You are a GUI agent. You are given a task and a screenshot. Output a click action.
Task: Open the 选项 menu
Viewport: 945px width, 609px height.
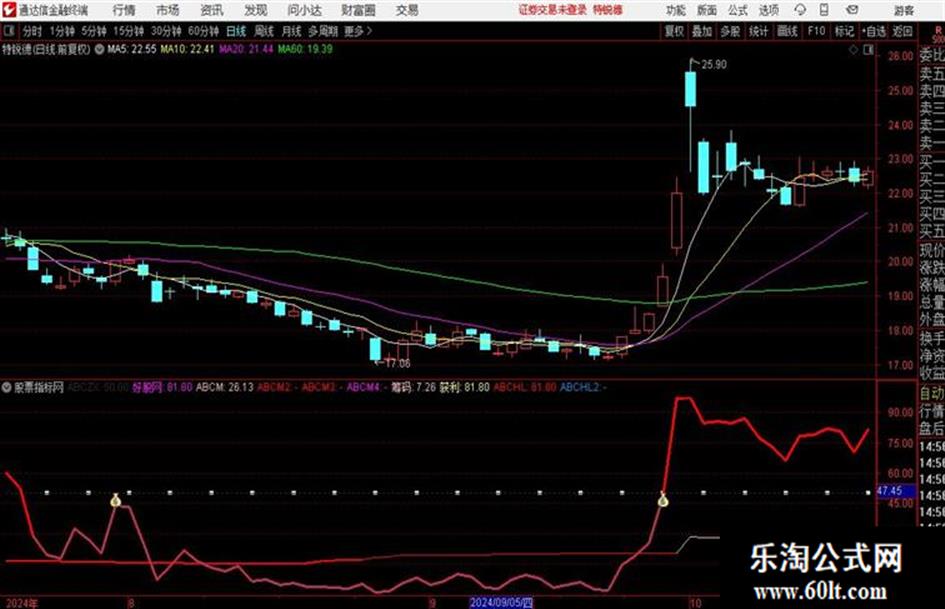[769, 10]
